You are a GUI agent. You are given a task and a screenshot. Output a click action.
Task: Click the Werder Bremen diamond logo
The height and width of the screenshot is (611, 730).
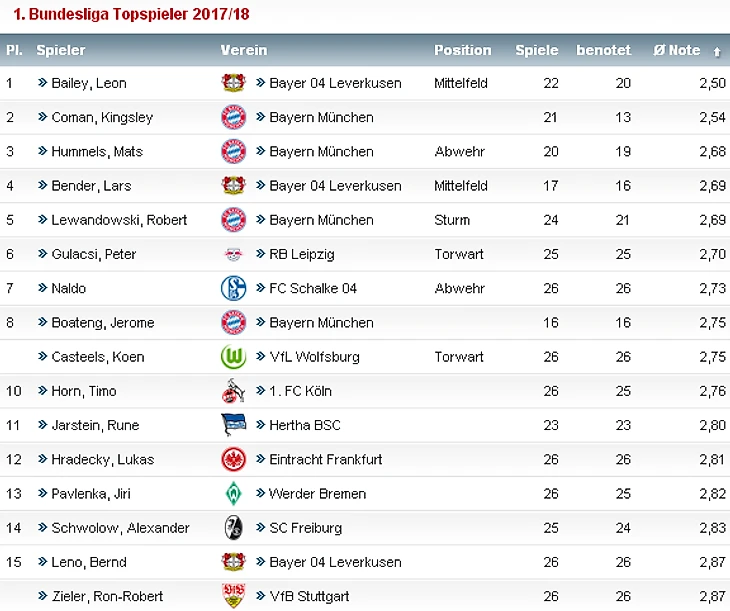[x=233, y=493]
